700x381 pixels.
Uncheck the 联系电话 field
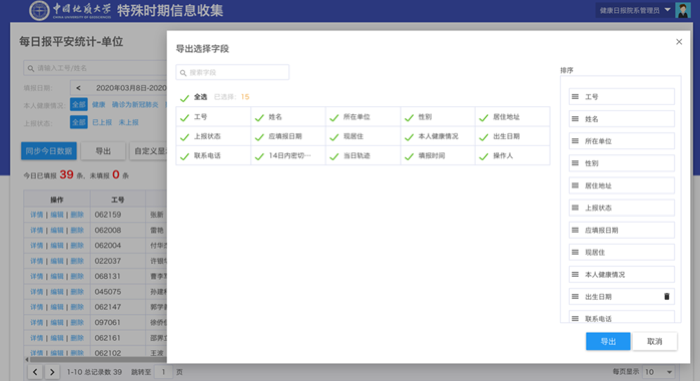click(x=184, y=156)
